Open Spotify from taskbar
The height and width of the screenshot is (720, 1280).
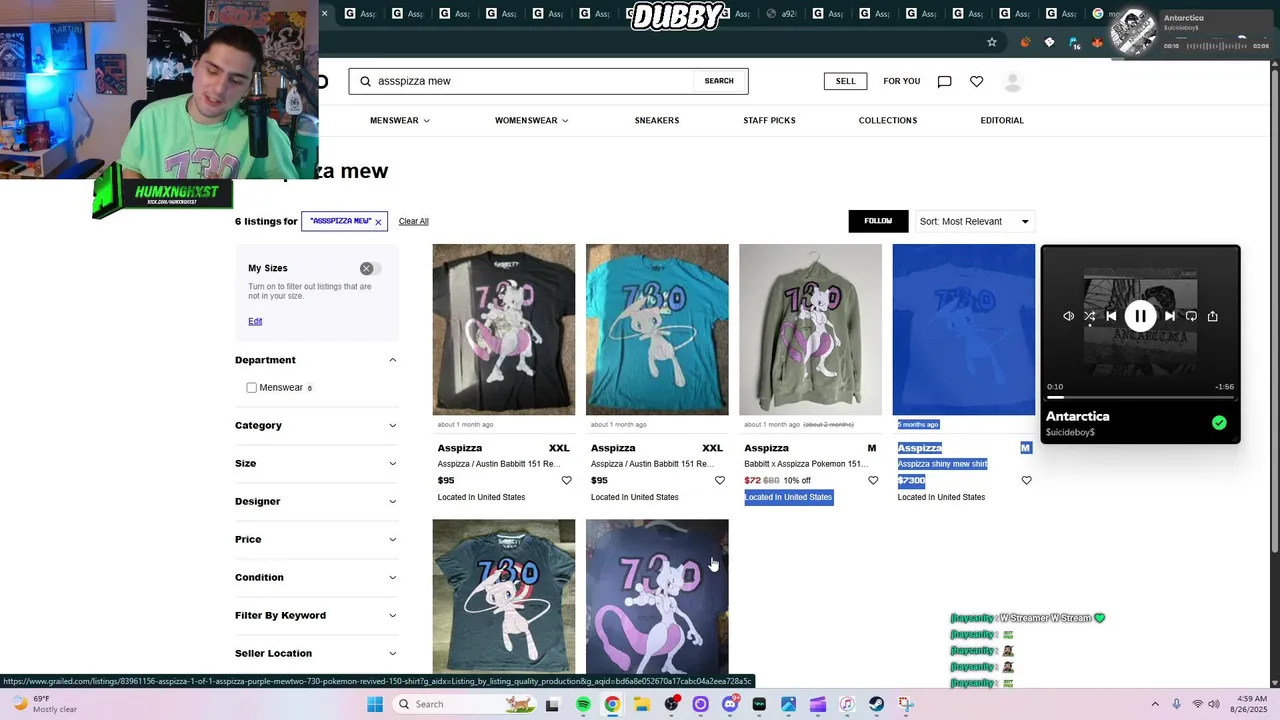583,704
